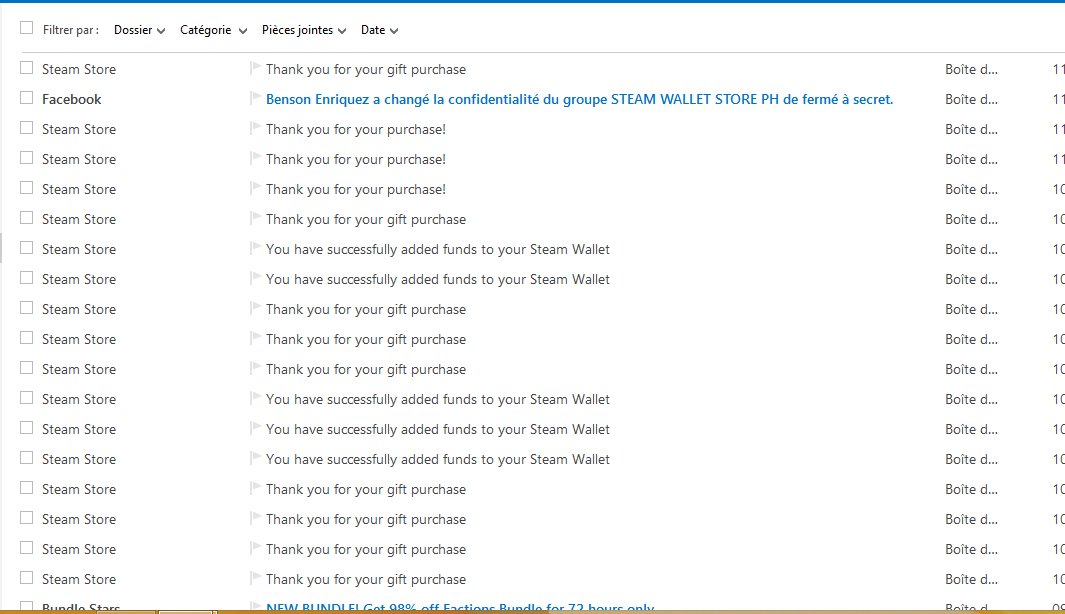Open the gift purchase email above the Facebook row

pos(365,69)
